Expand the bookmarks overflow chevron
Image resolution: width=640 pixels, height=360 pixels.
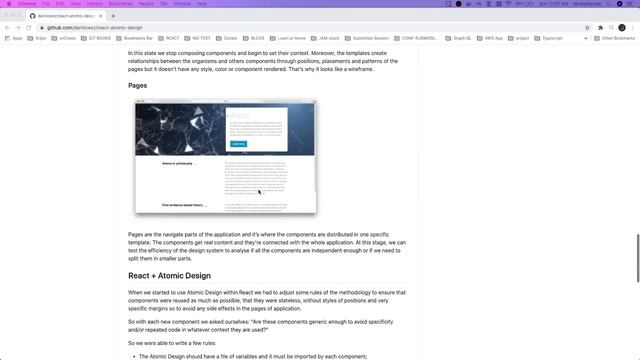click(586, 38)
